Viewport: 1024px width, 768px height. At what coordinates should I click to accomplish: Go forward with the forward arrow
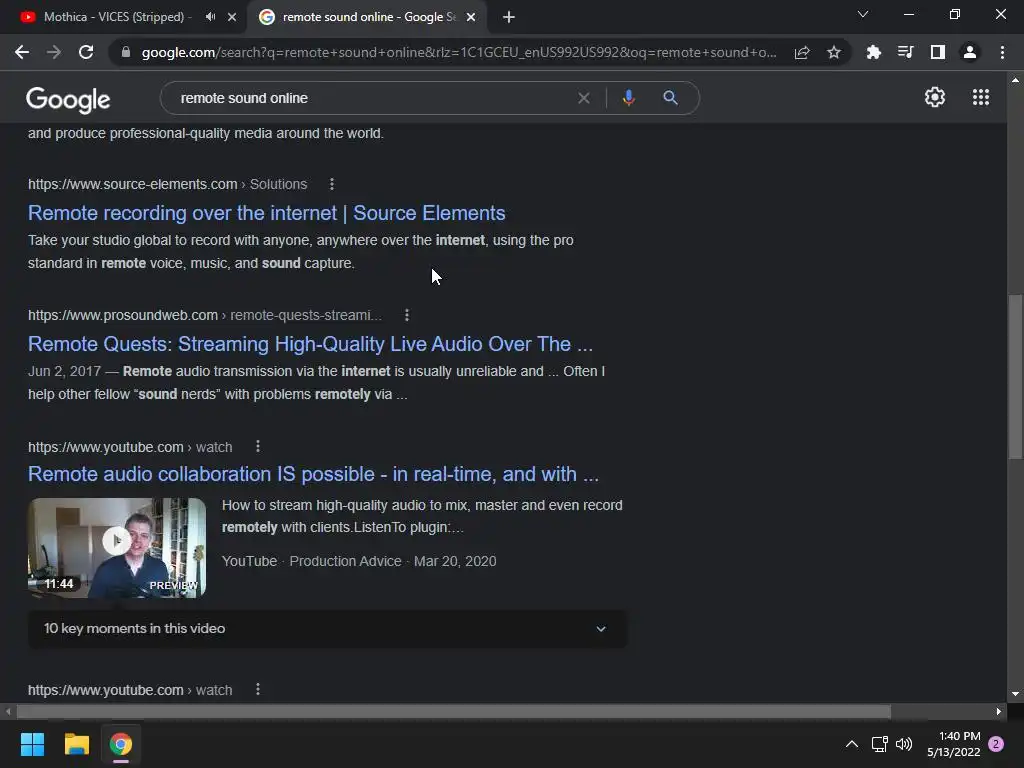[54, 52]
